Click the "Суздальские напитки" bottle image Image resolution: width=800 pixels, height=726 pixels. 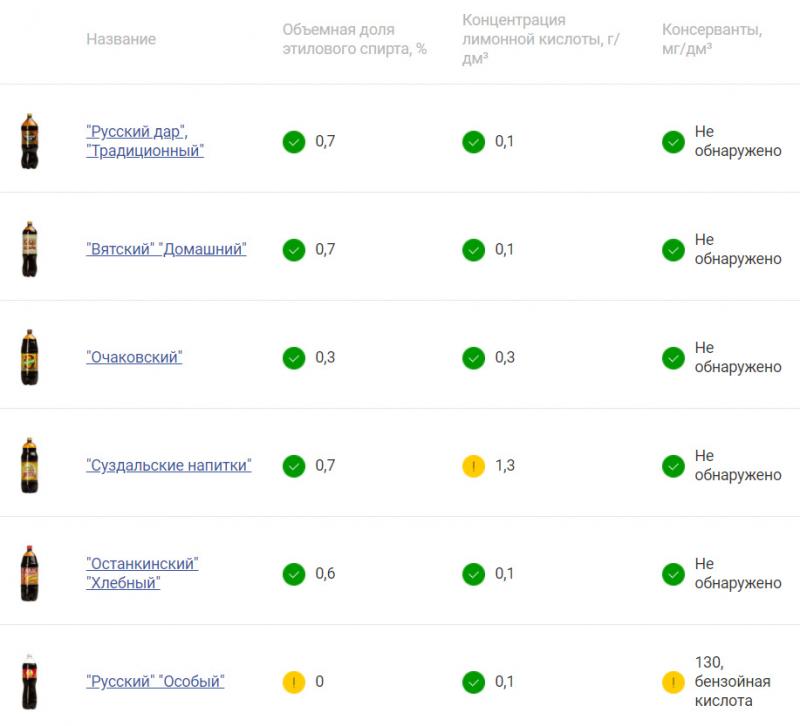(30, 465)
